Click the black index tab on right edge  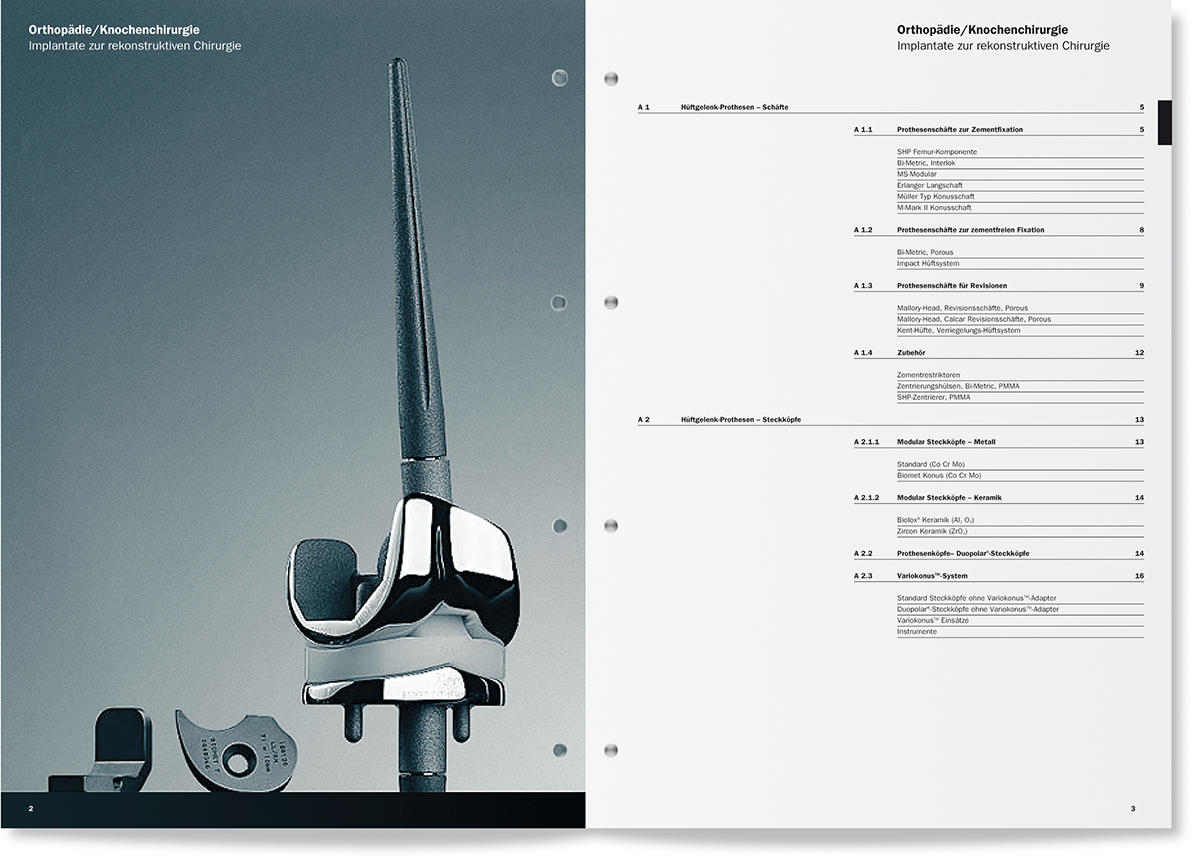(x=1164, y=122)
